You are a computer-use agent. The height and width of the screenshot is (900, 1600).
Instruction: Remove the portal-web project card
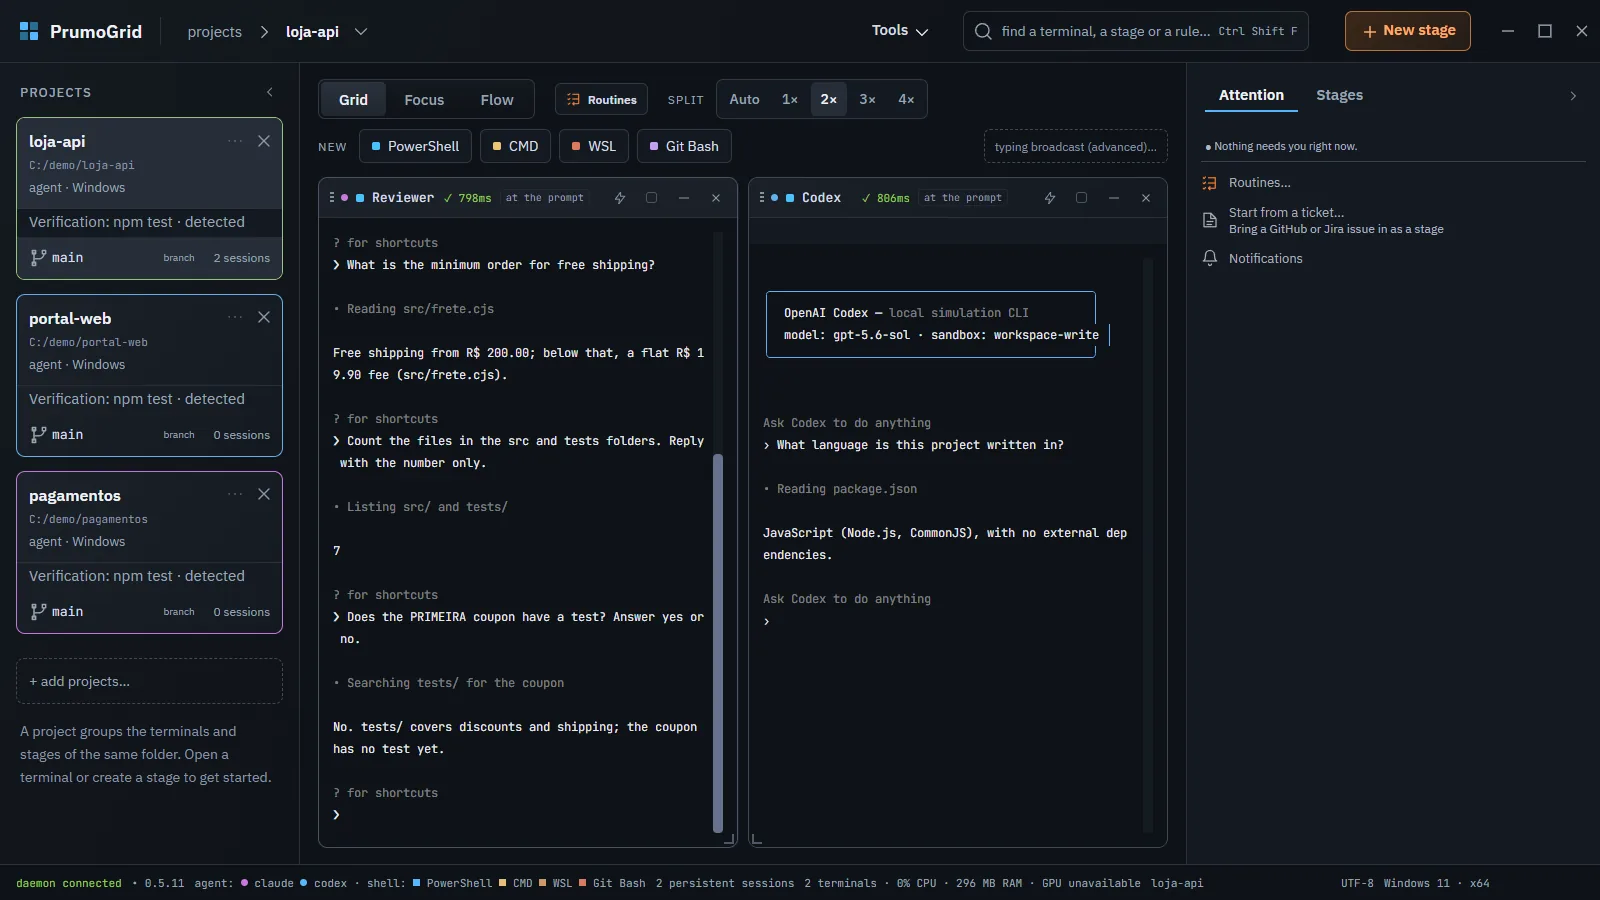pyautogui.click(x=264, y=318)
